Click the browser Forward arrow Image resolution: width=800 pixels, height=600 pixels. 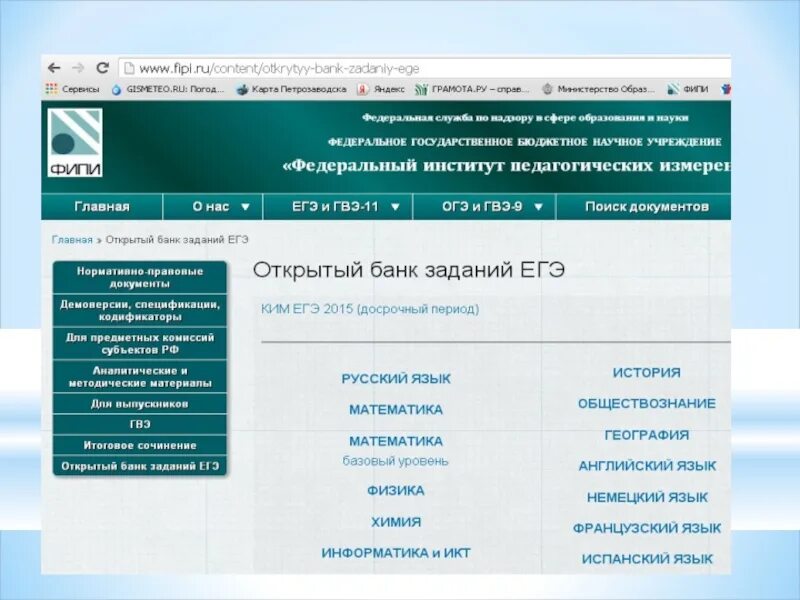pyautogui.click(x=78, y=68)
